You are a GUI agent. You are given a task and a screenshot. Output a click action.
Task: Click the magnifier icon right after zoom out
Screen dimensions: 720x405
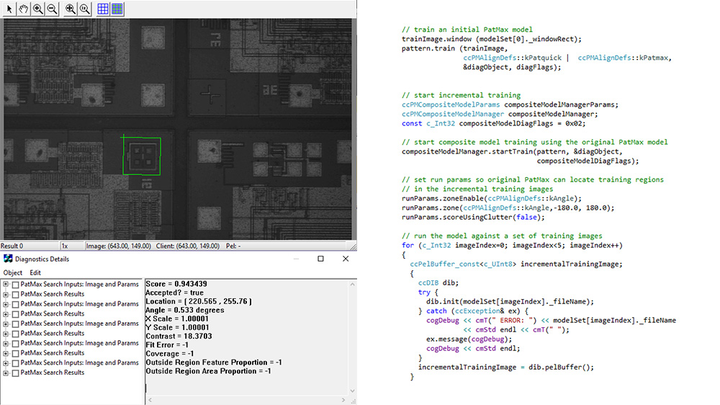[70, 8]
